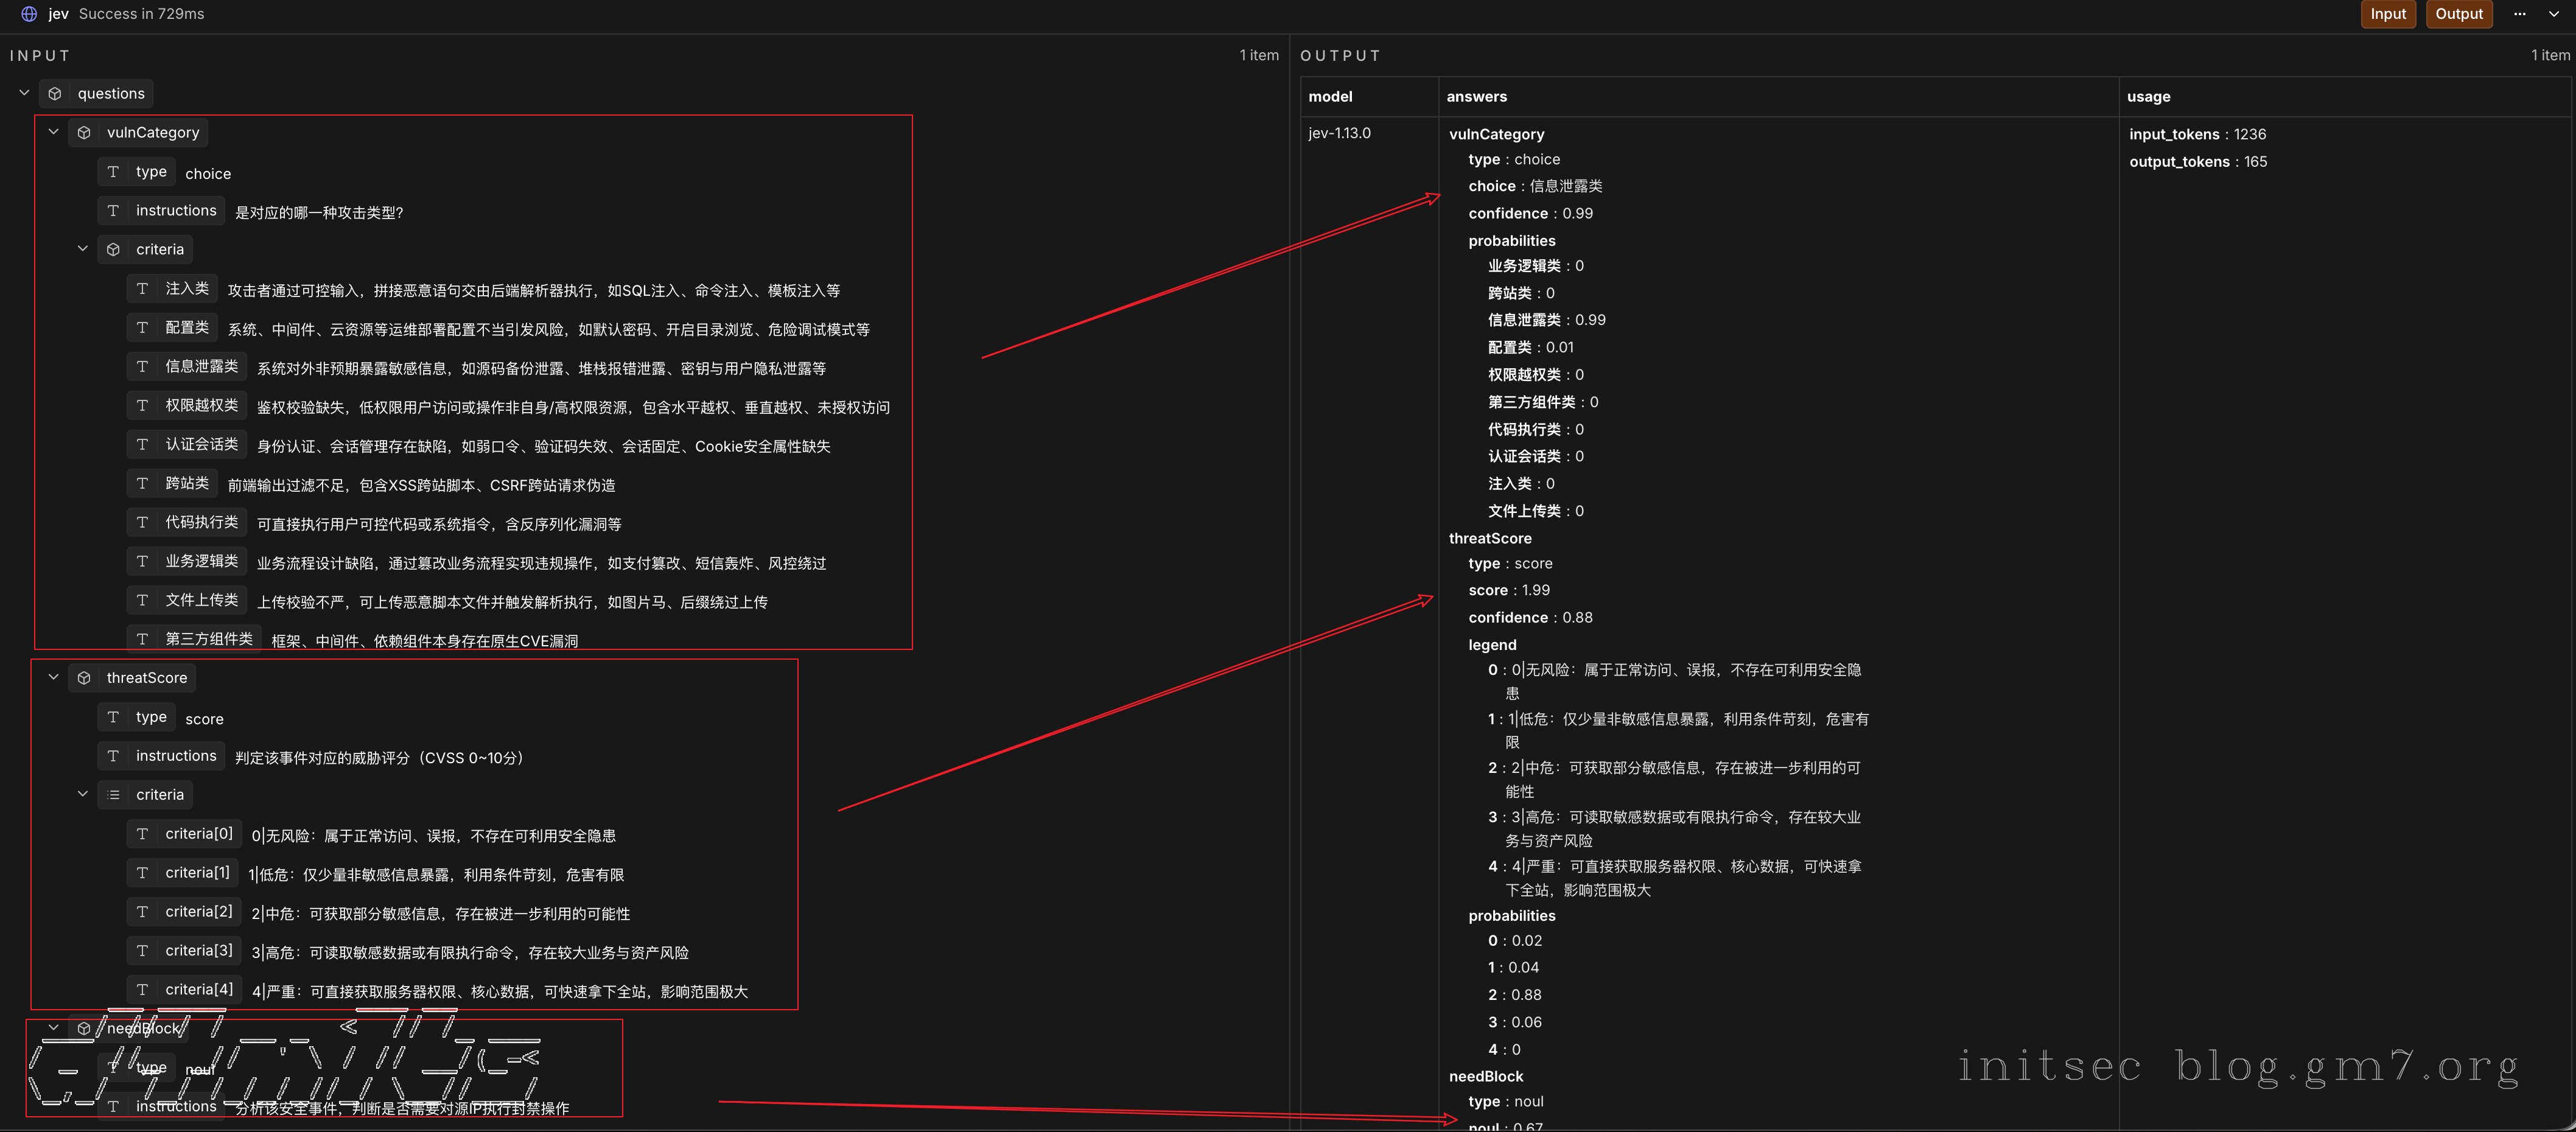Viewport: 2576px width, 1132px height.
Task: Click the text-type icon beside 权限越权类
Action: (142, 405)
